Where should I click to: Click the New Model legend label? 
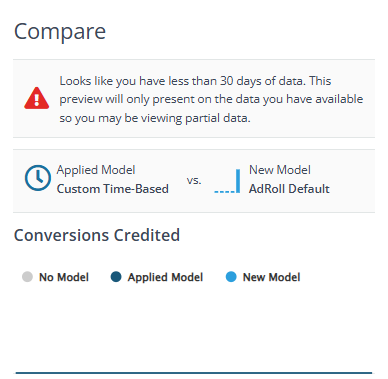tap(271, 277)
